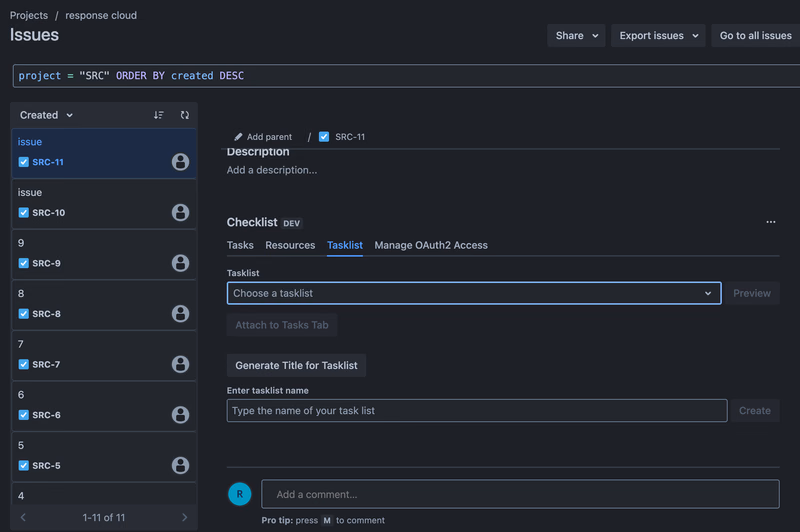Screen dimensions: 800x532
Task: Select issue SRC-8 in the list
Action: pyautogui.click(x=104, y=305)
